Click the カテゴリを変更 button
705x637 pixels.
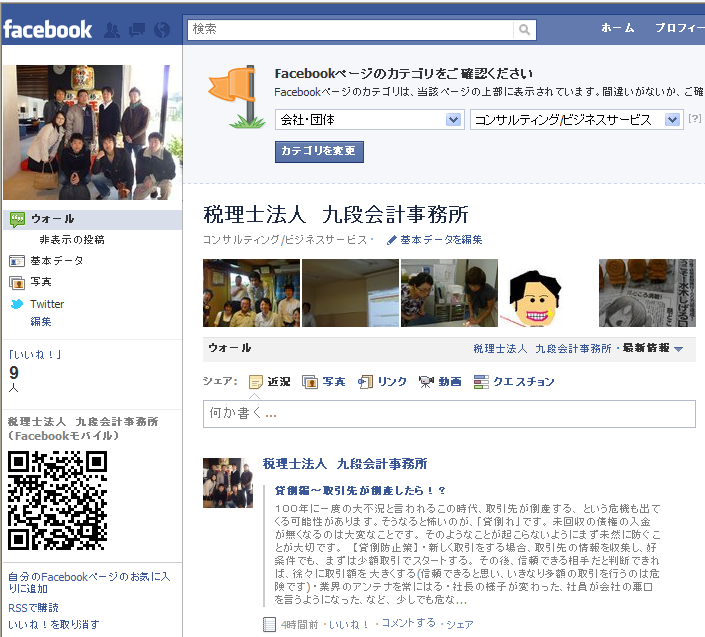pos(319,151)
